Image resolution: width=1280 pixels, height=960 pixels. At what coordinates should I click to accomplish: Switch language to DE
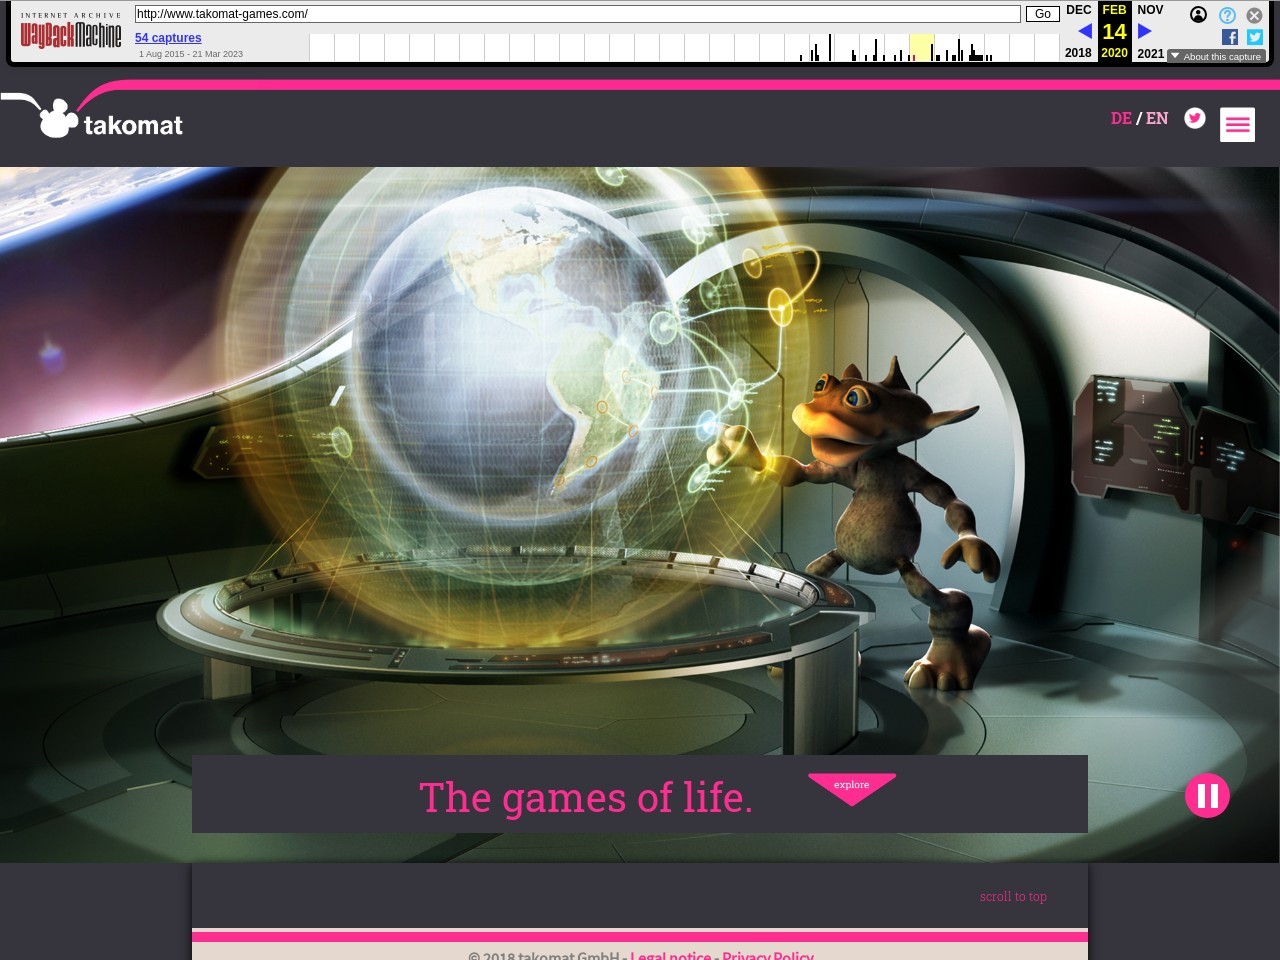pos(1121,118)
